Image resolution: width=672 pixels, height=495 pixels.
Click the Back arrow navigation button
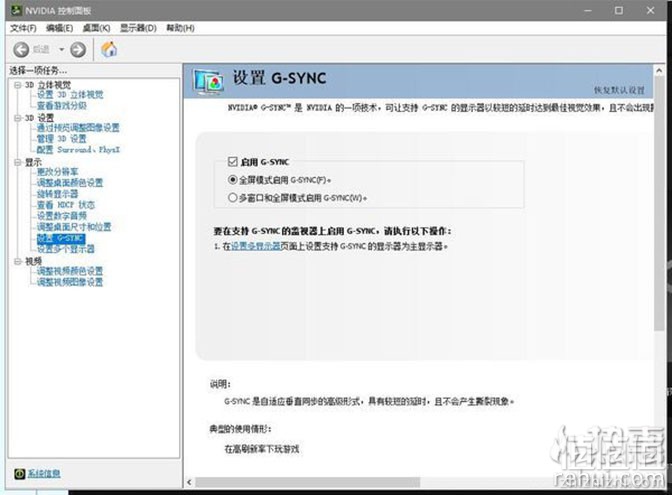pyautogui.click(x=21, y=50)
